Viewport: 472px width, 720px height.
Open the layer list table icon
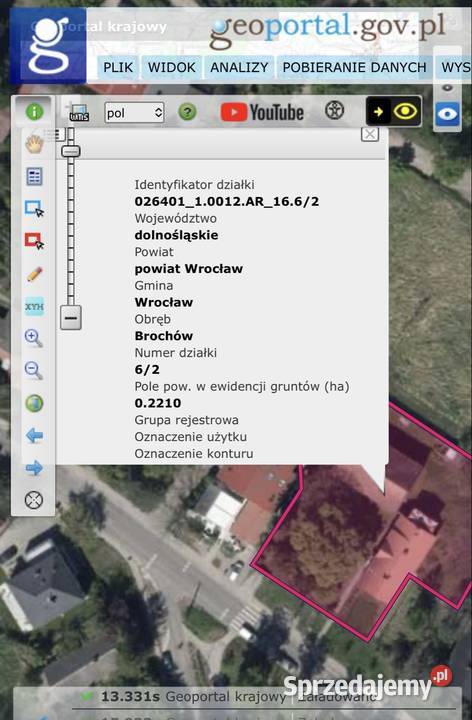click(x=34, y=176)
